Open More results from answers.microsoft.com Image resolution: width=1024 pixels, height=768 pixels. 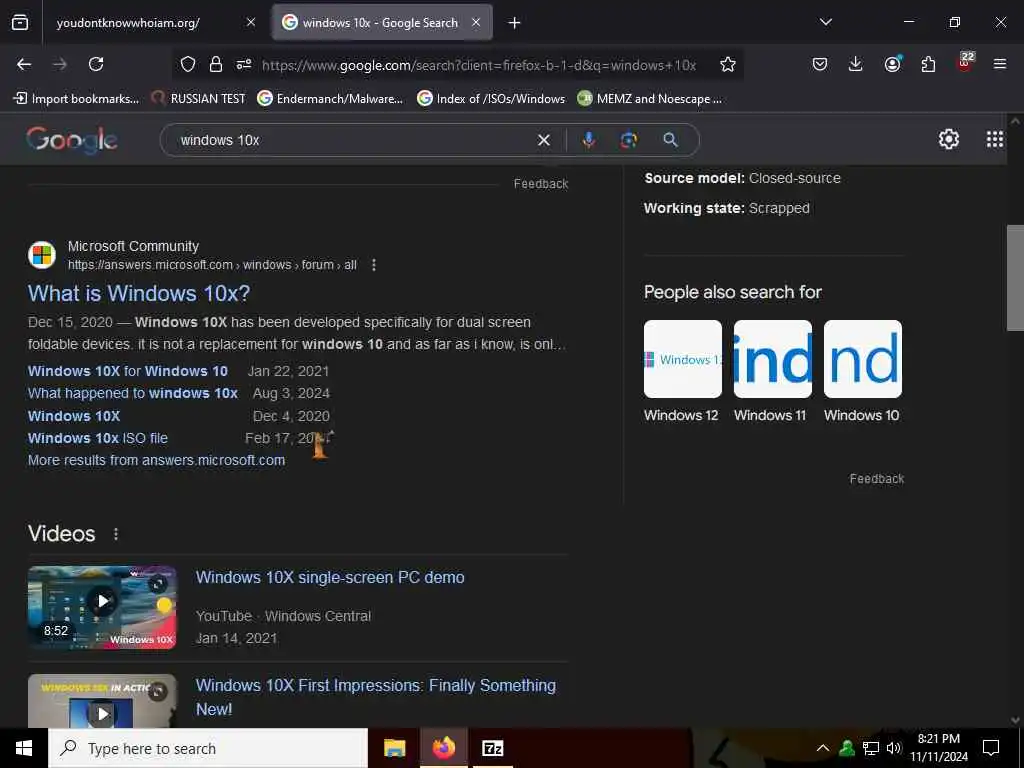pos(157,460)
